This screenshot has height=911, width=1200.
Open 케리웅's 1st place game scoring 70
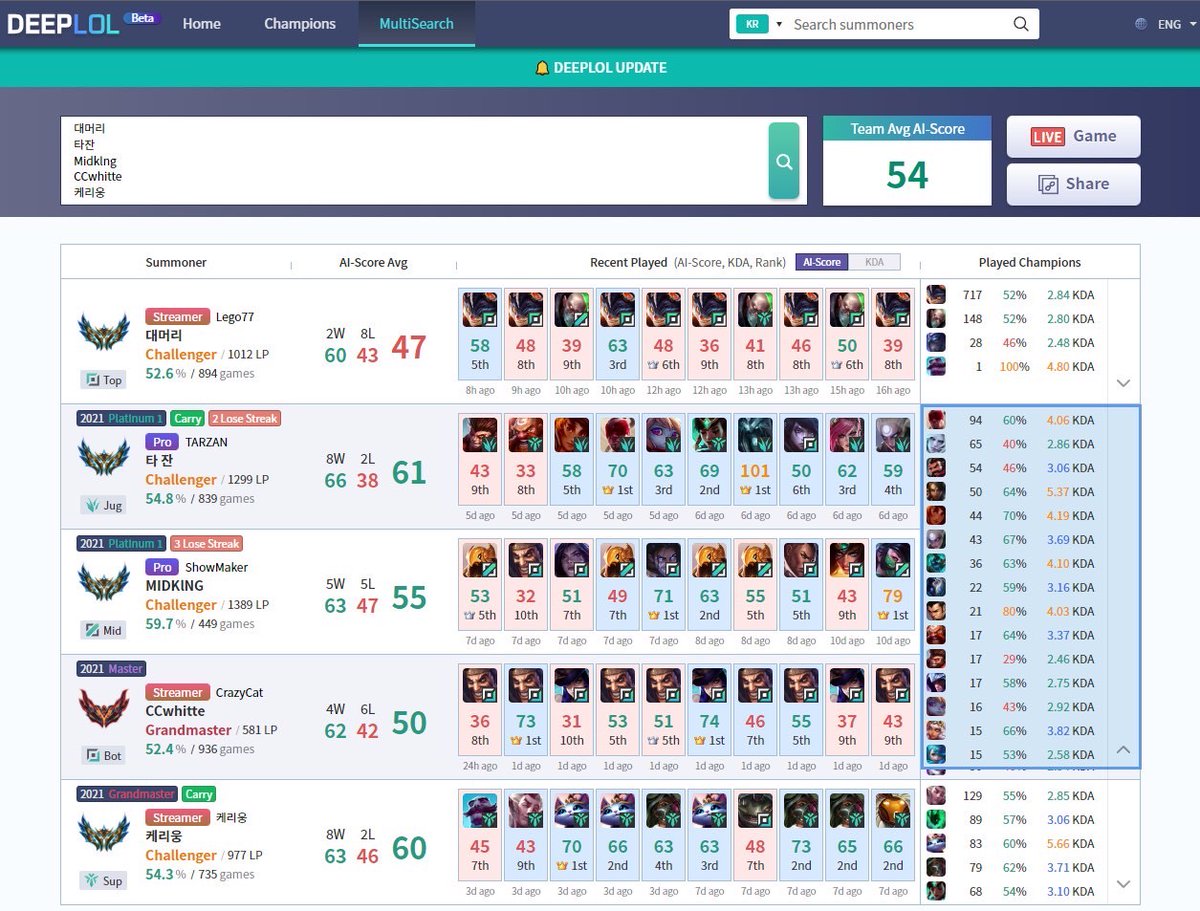(572, 834)
